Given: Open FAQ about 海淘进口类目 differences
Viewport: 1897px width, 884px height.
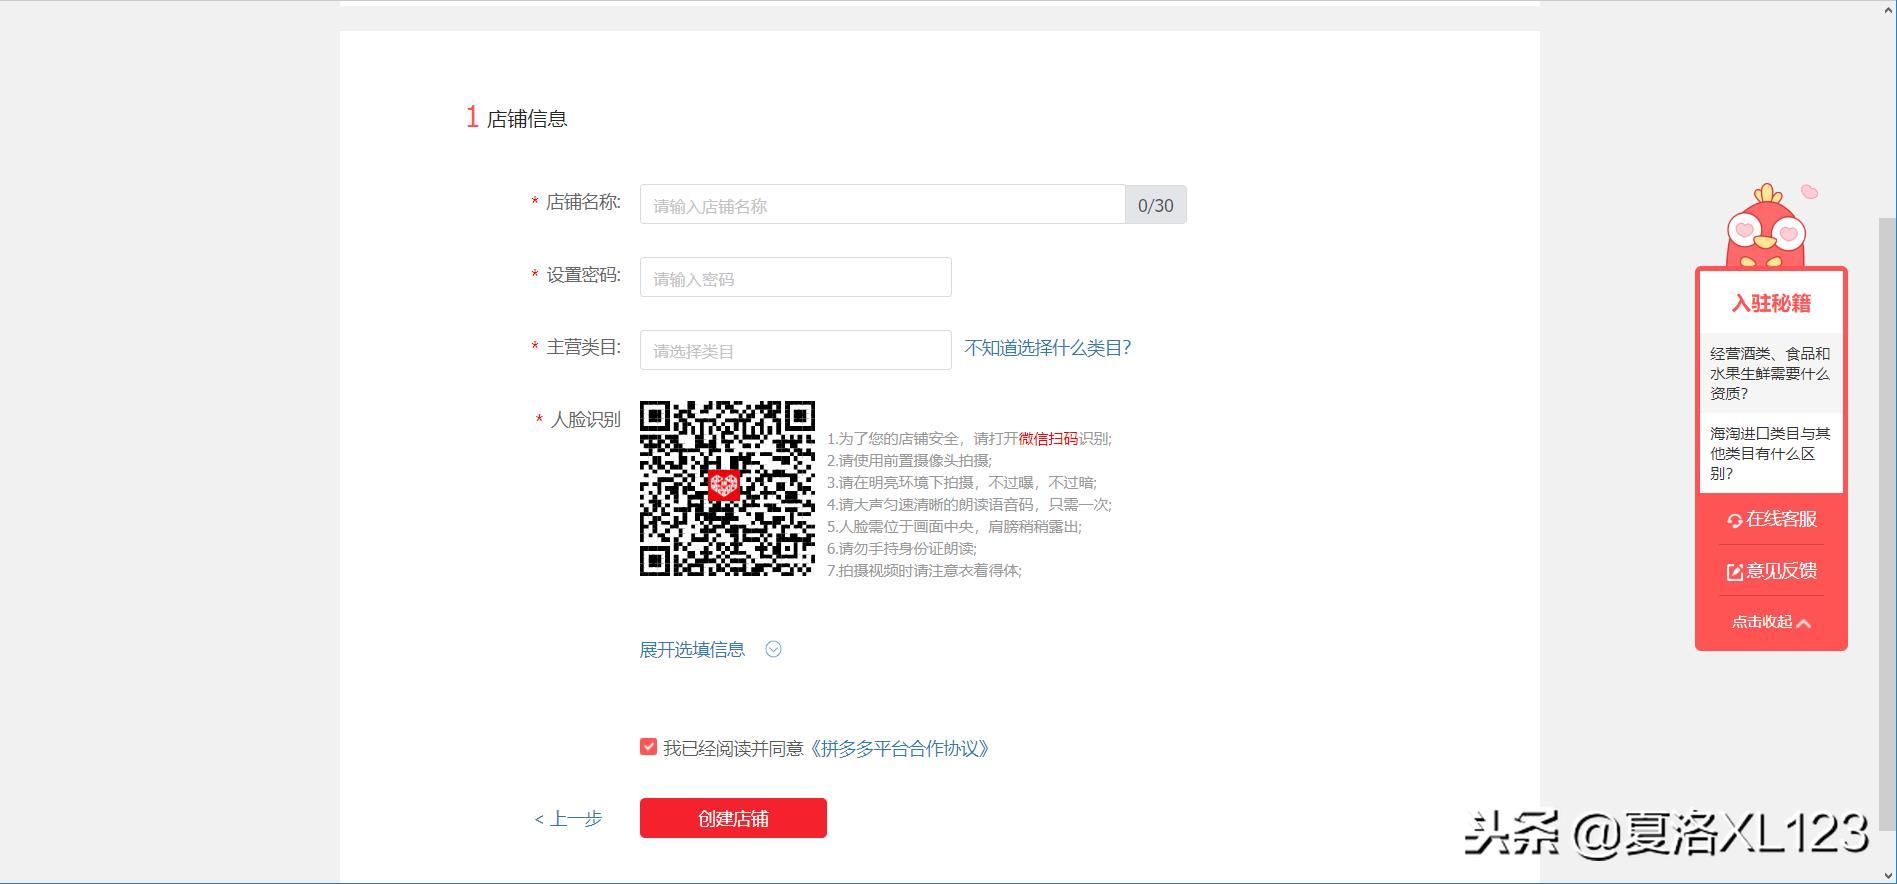Looking at the screenshot, I should 1770,453.
